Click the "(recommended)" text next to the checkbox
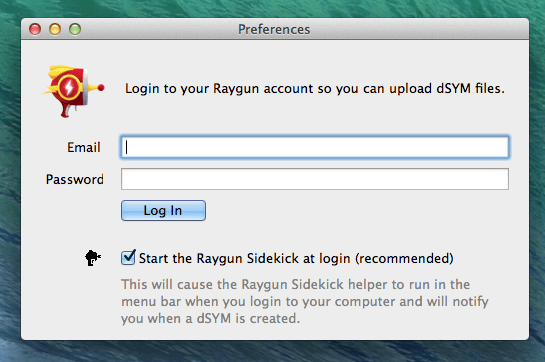Screen dimensions: 545x362 tap(404, 258)
